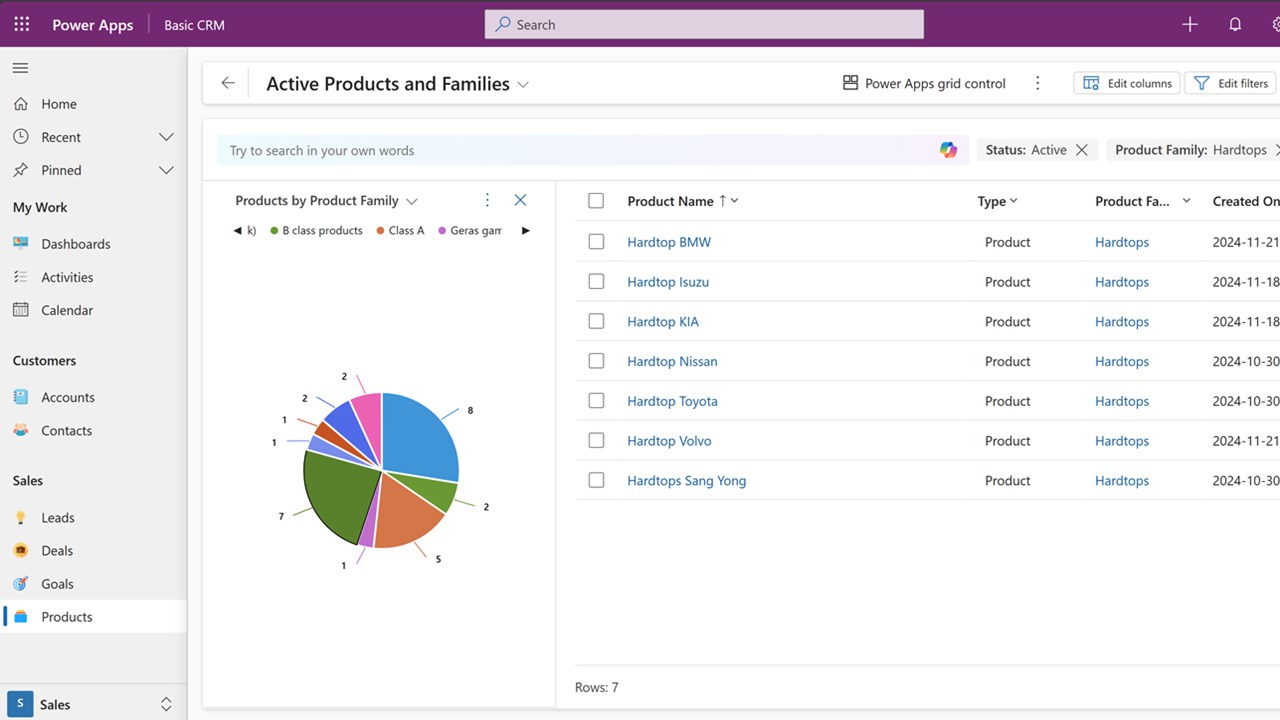This screenshot has height=720, width=1280.
Task: Click the top Search box
Action: point(704,24)
